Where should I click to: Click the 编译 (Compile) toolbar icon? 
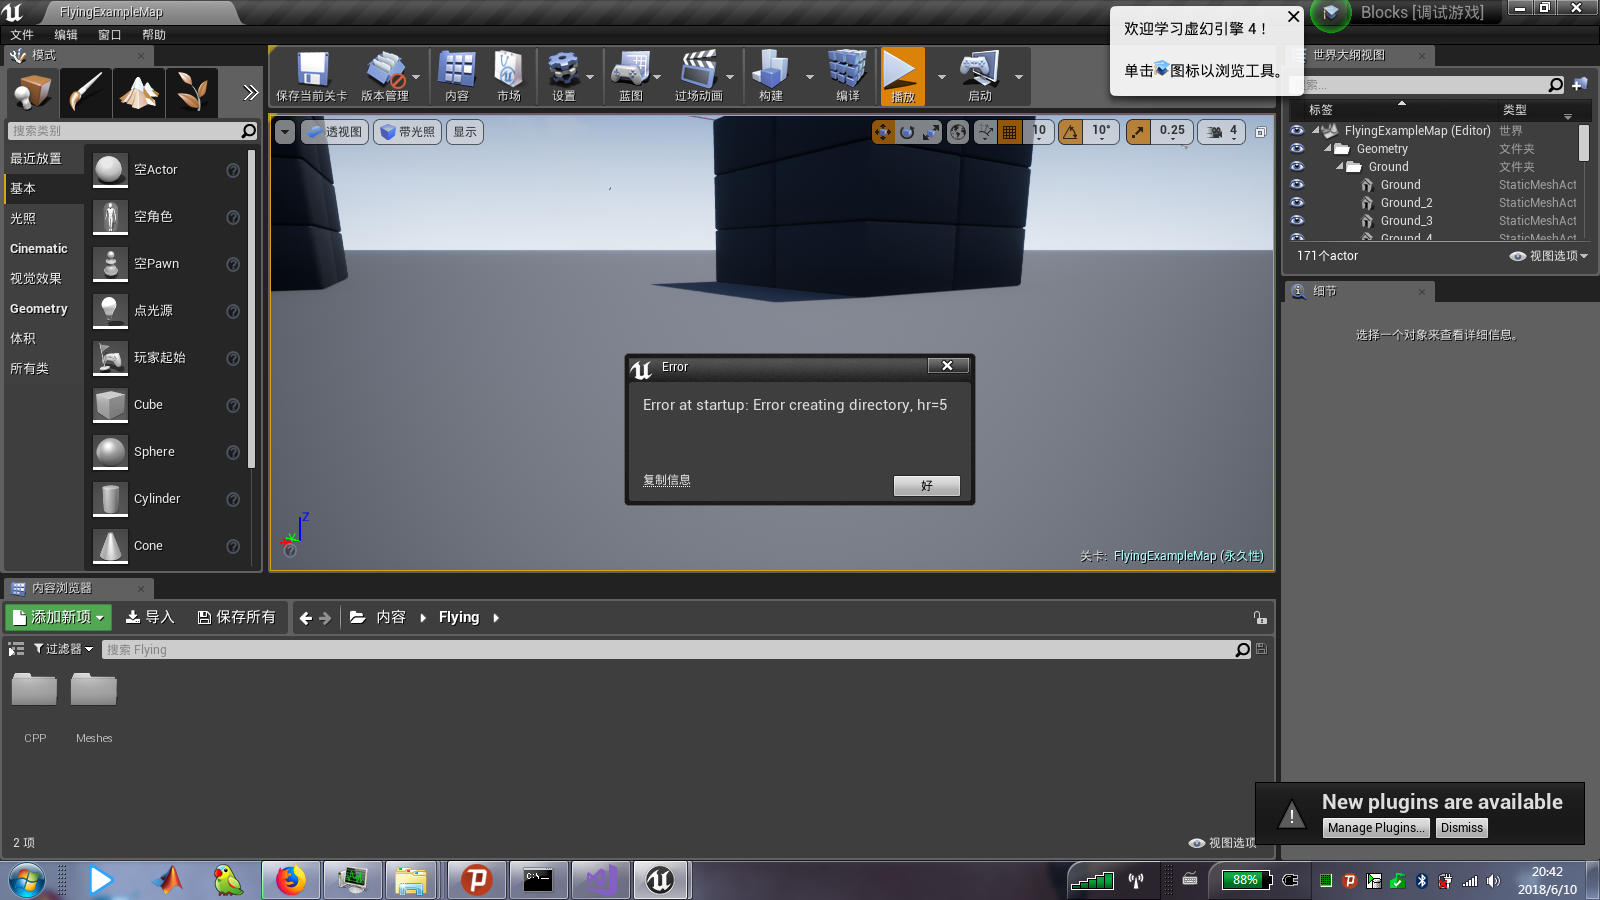click(x=845, y=75)
